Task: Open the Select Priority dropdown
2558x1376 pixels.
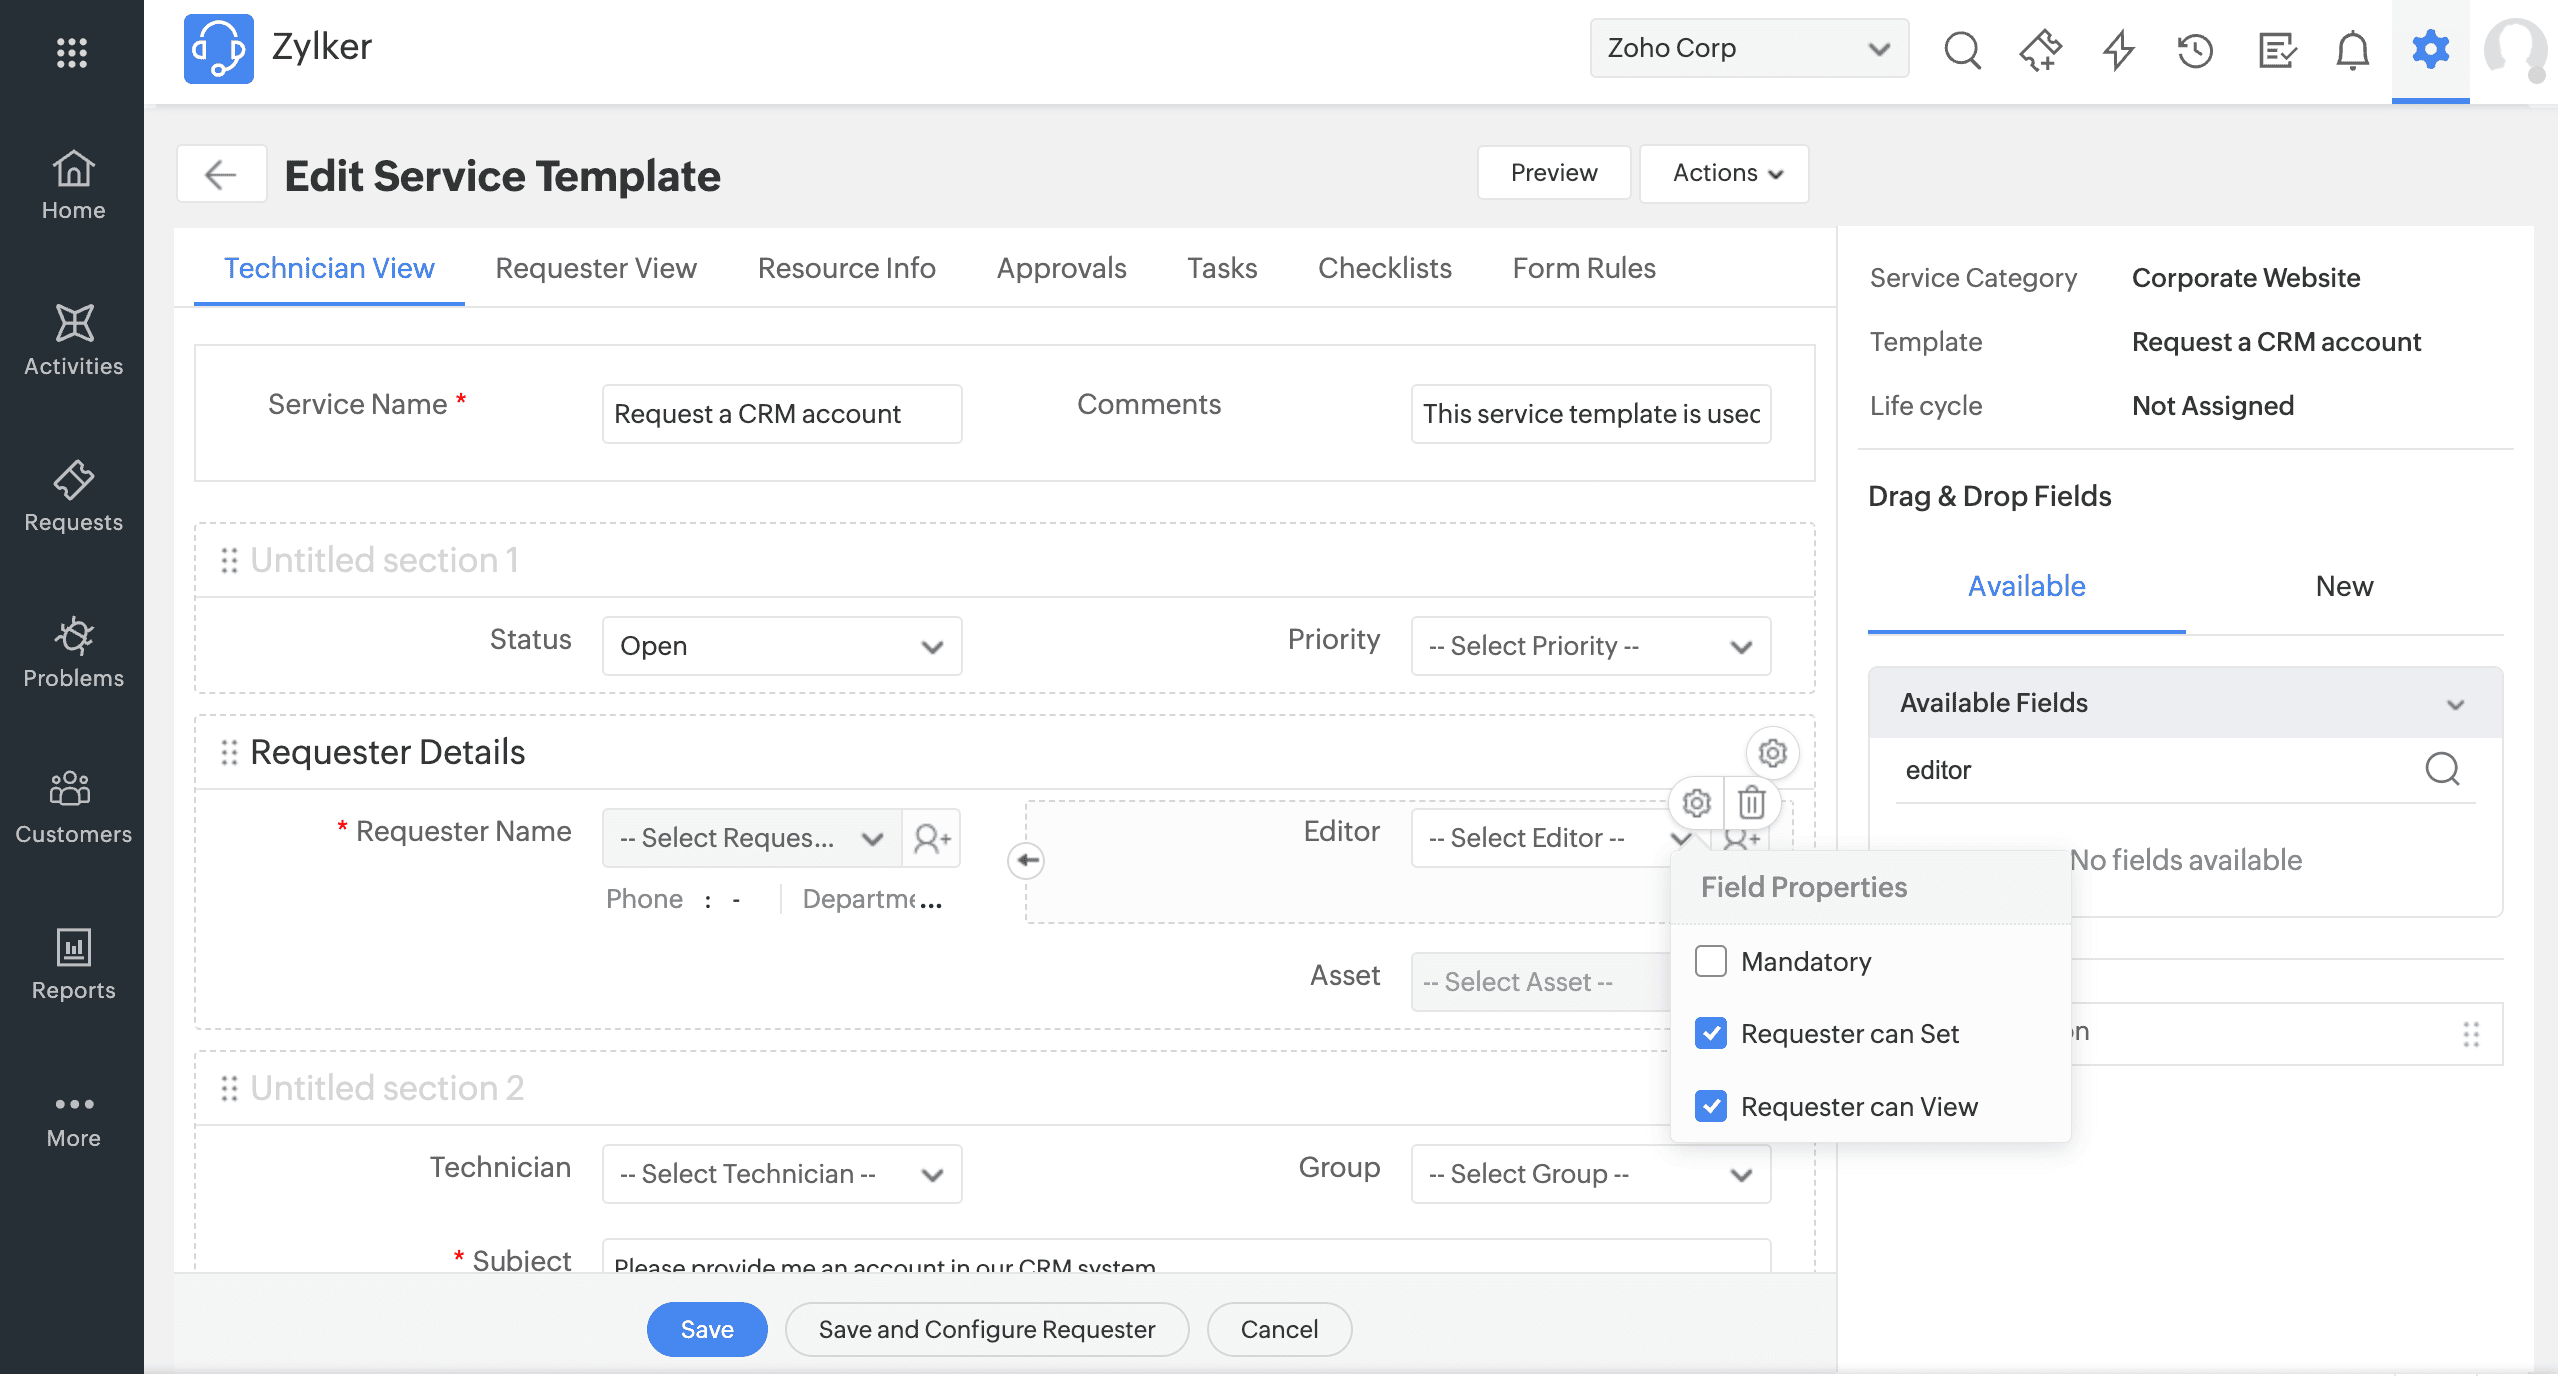Action: coord(1590,646)
